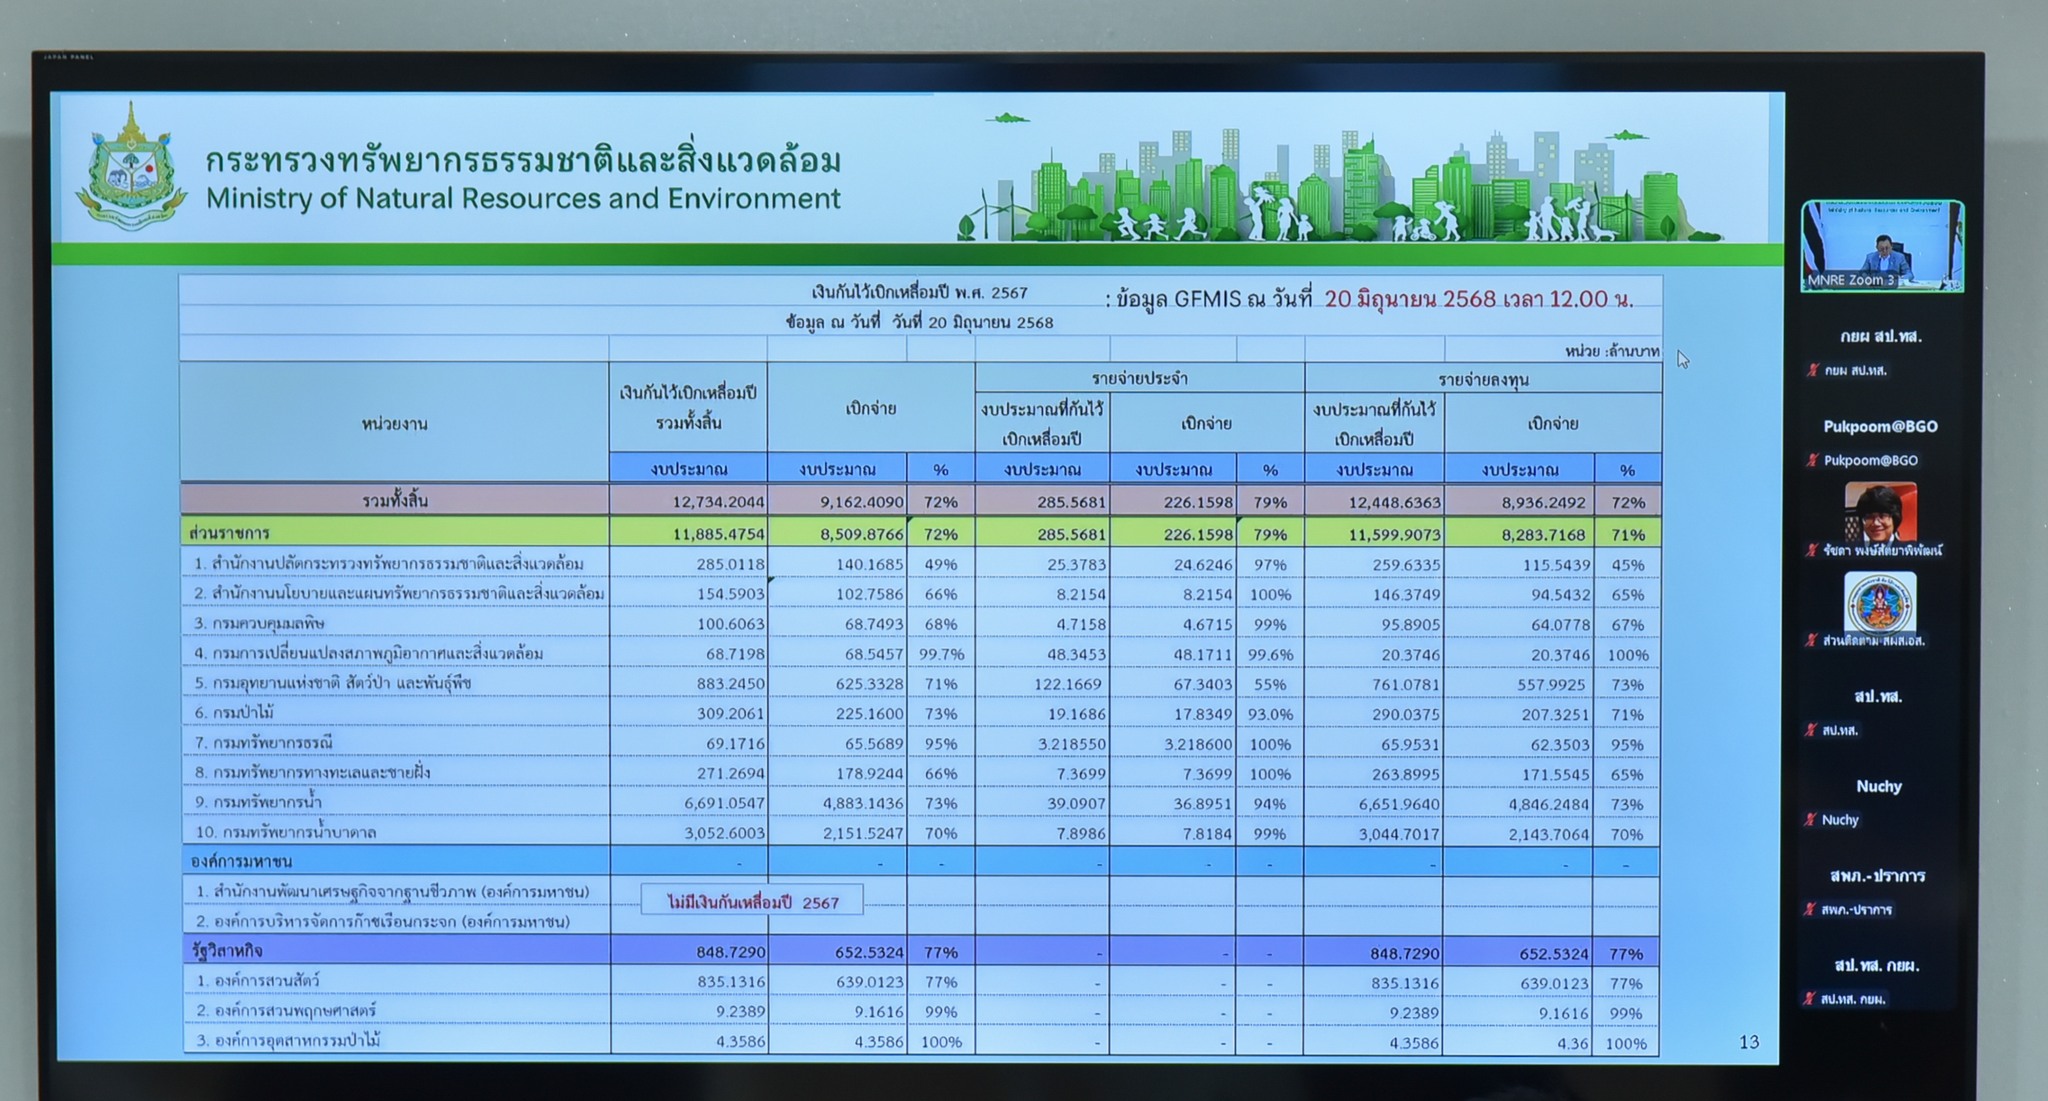This screenshot has height=1101, width=2048.
Task: Click value 285.0118 in row 1
Action: tap(731, 564)
